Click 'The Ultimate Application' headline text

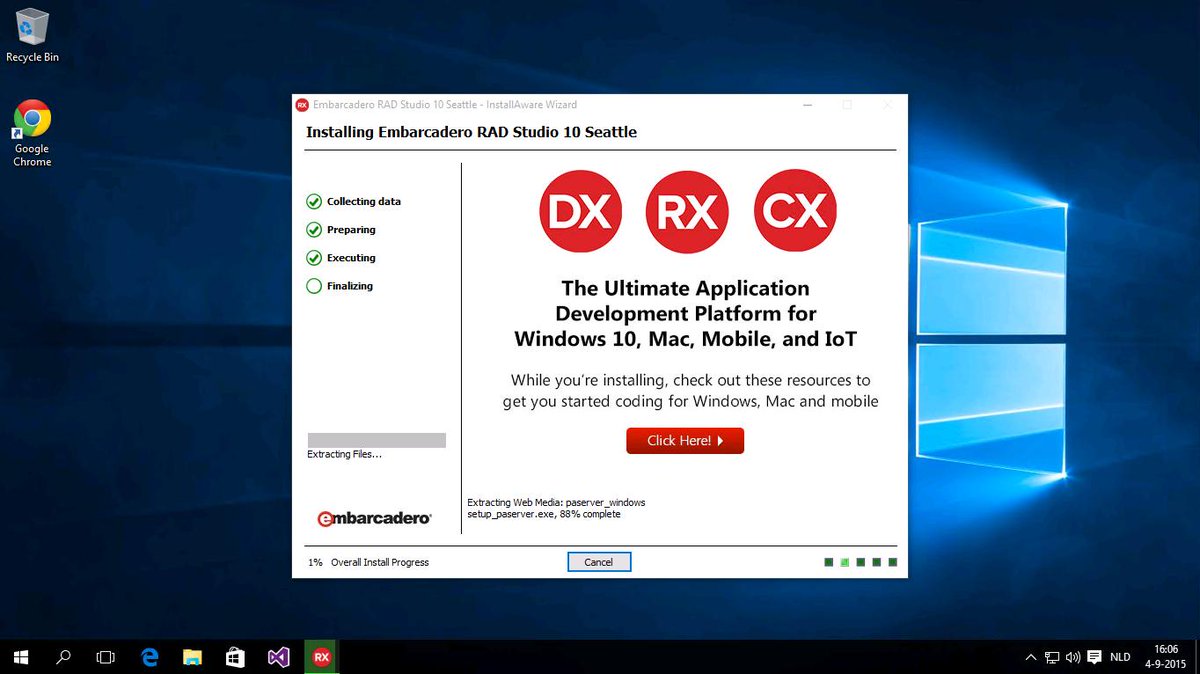pyautogui.click(x=685, y=288)
